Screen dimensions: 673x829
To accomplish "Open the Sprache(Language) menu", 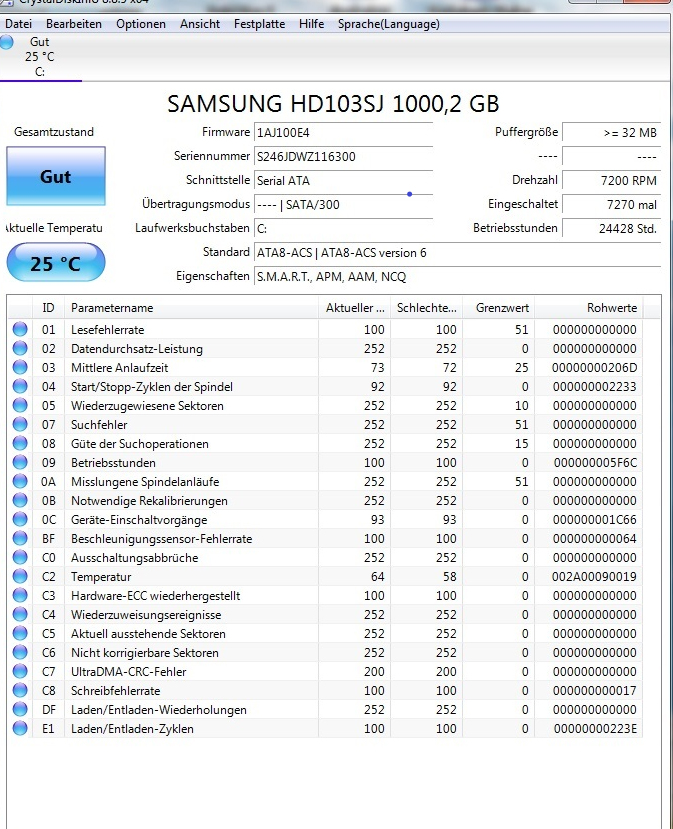I will pyautogui.click(x=389, y=24).
